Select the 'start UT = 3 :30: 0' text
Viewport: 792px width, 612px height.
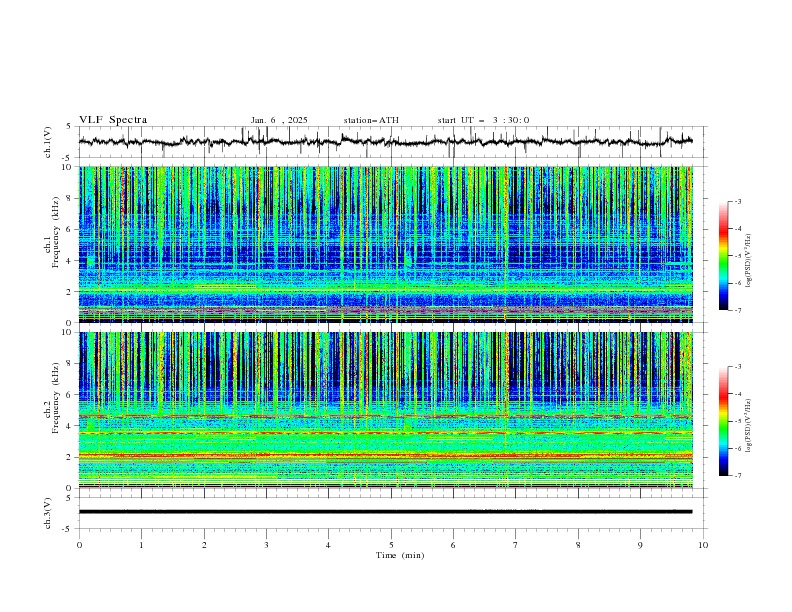pos(483,120)
